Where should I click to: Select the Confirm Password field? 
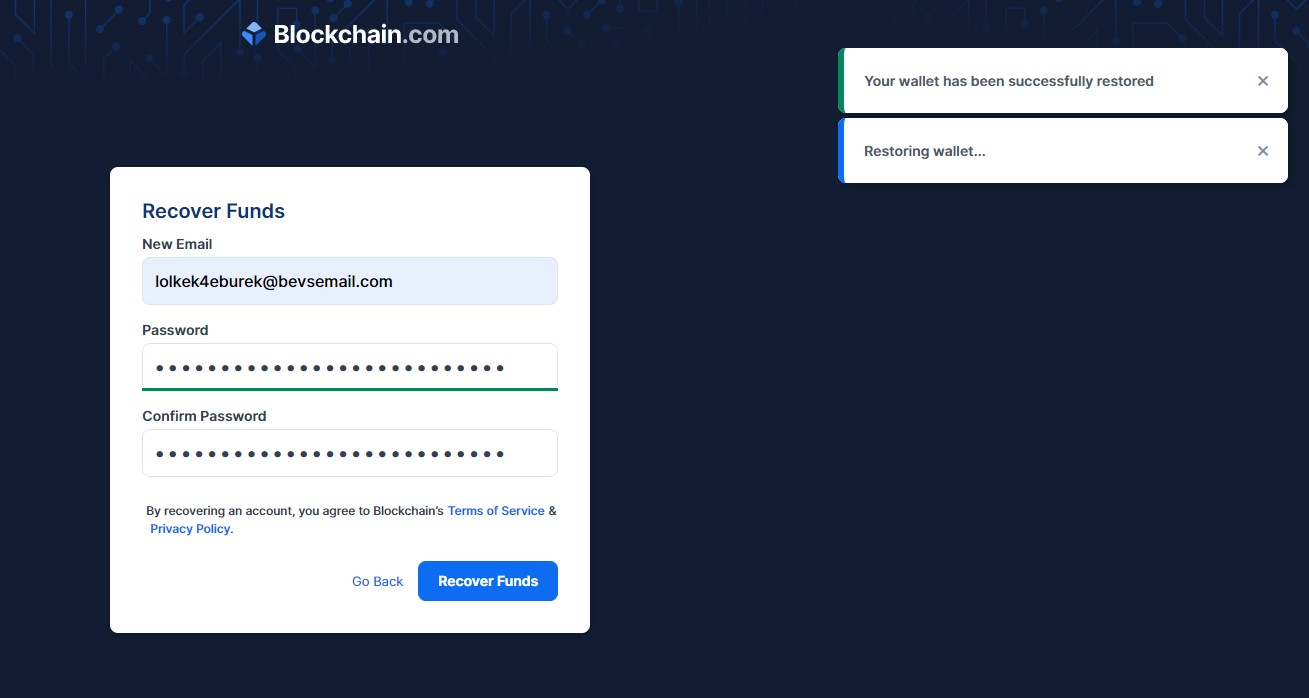coord(349,453)
